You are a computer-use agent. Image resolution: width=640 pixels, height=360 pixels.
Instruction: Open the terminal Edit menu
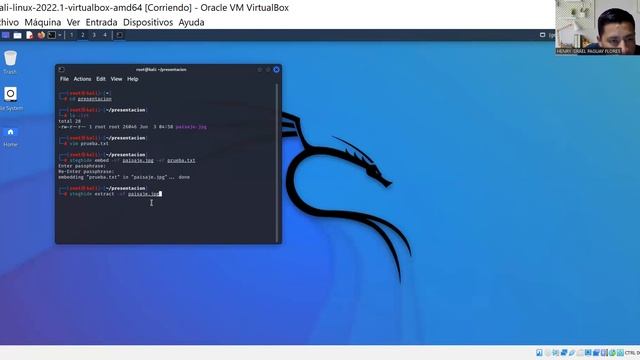[x=101, y=79]
